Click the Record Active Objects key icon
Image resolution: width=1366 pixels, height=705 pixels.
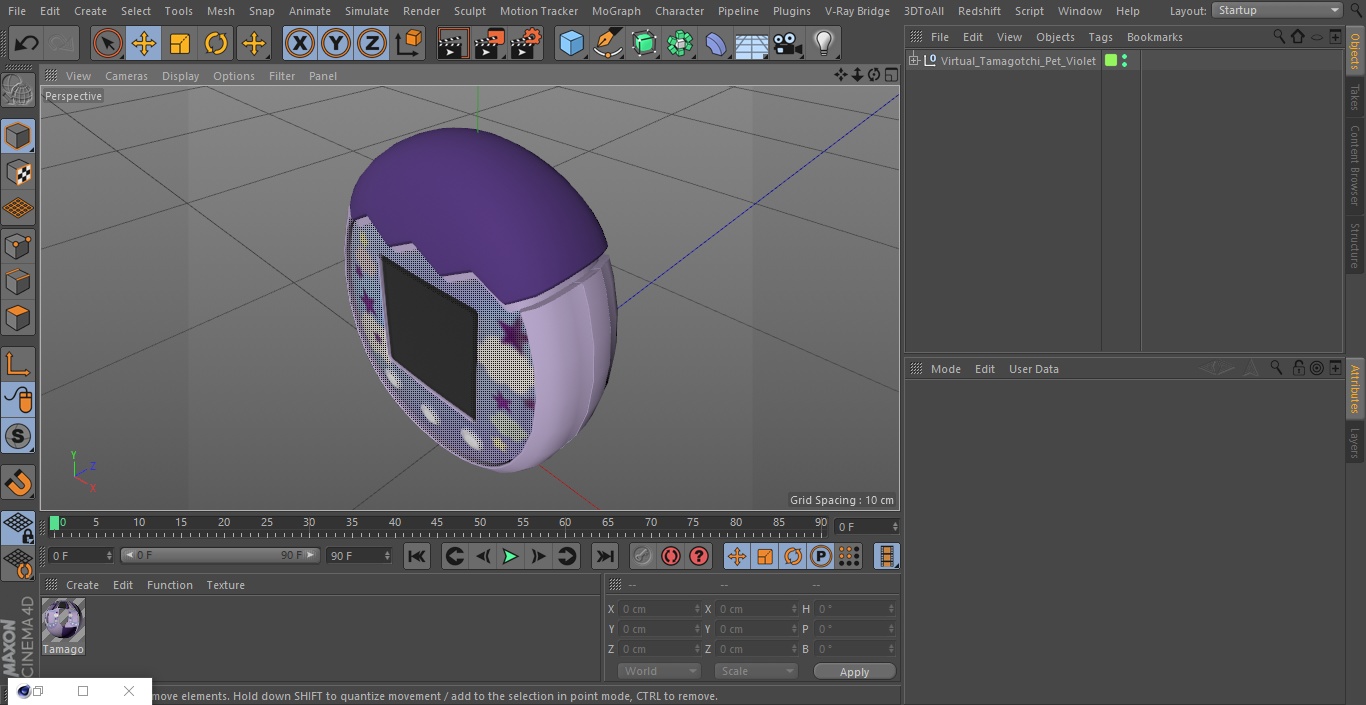pos(643,556)
